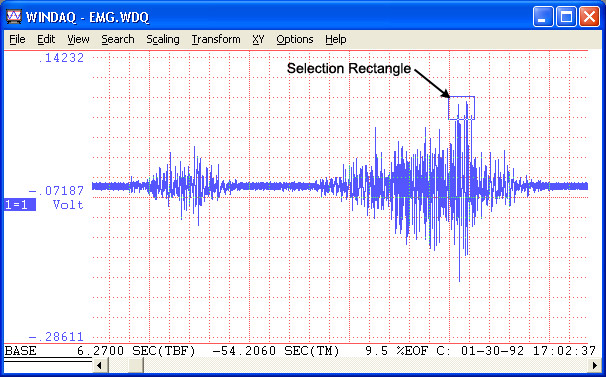606x377 pixels.
Task: Click the scrollbar right arrow
Action: [x=594, y=365]
